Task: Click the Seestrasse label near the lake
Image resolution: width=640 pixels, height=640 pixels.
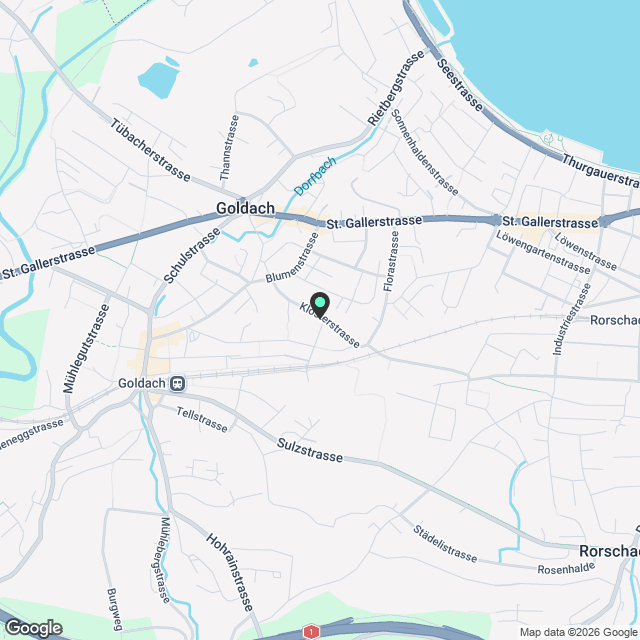Action: 460,85
